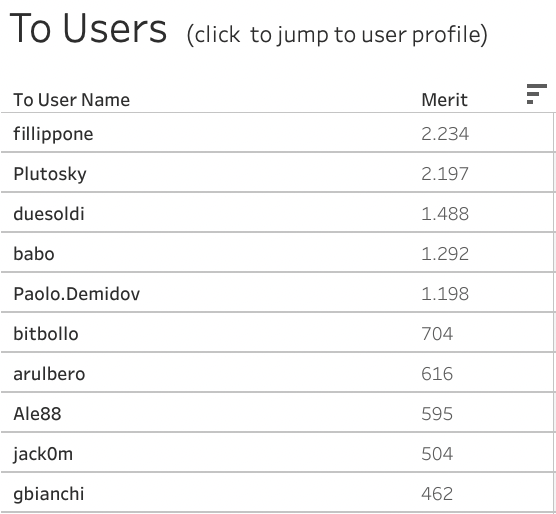The width and height of the screenshot is (556, 514).
Task: Click merit value 1.292 for babo
Action: 445,254
